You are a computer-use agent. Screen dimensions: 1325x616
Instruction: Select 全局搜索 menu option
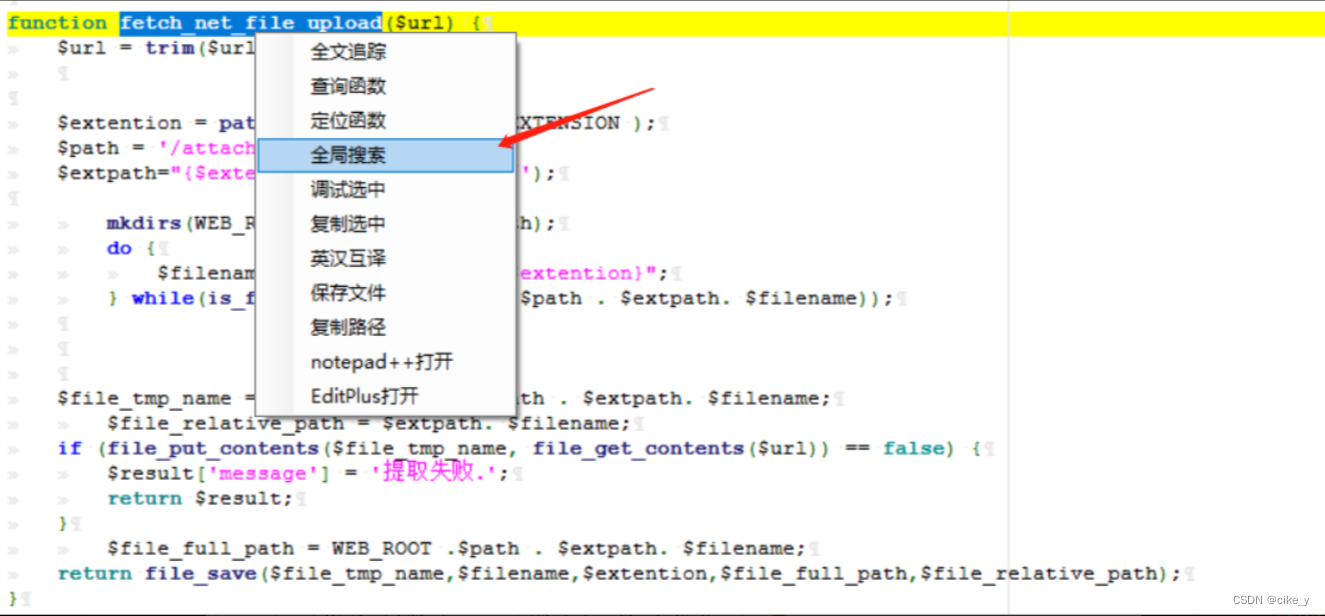click(x=385, y=155)
